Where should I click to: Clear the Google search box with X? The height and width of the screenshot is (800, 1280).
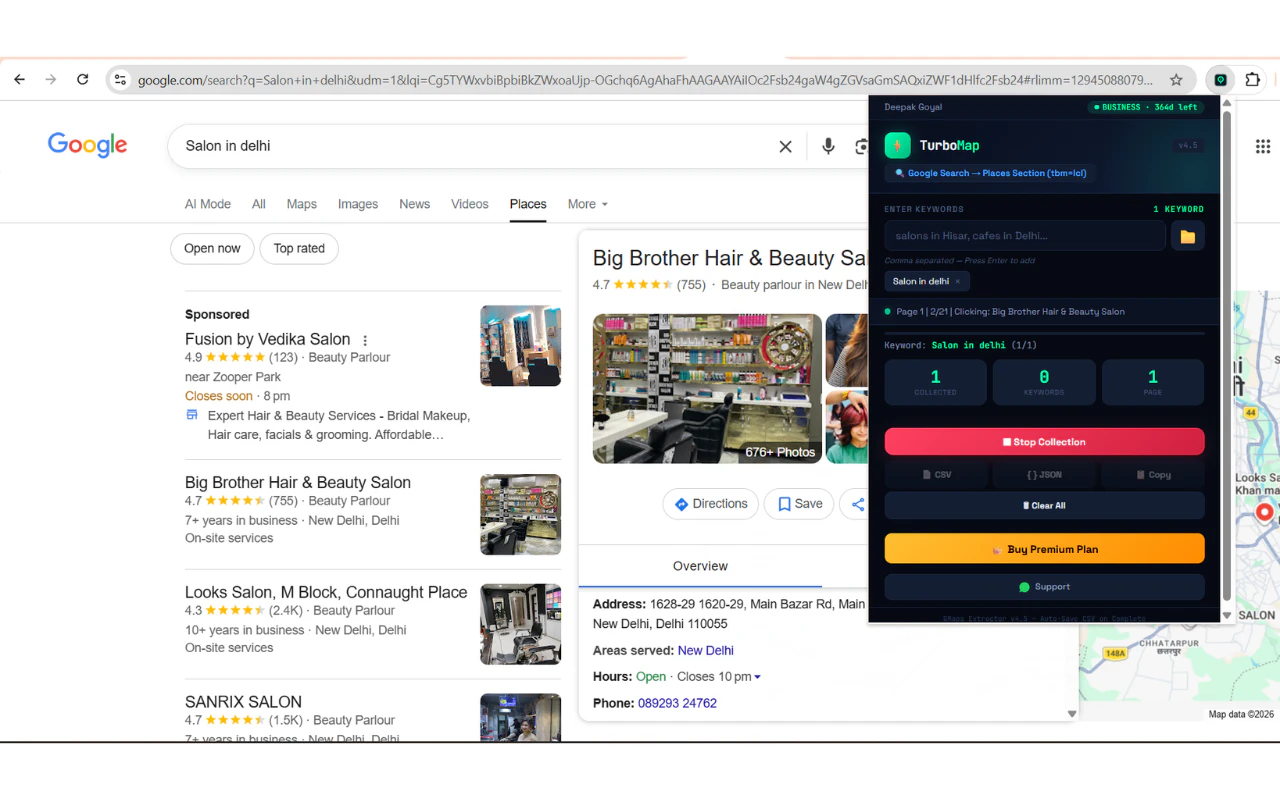[786, 146]
